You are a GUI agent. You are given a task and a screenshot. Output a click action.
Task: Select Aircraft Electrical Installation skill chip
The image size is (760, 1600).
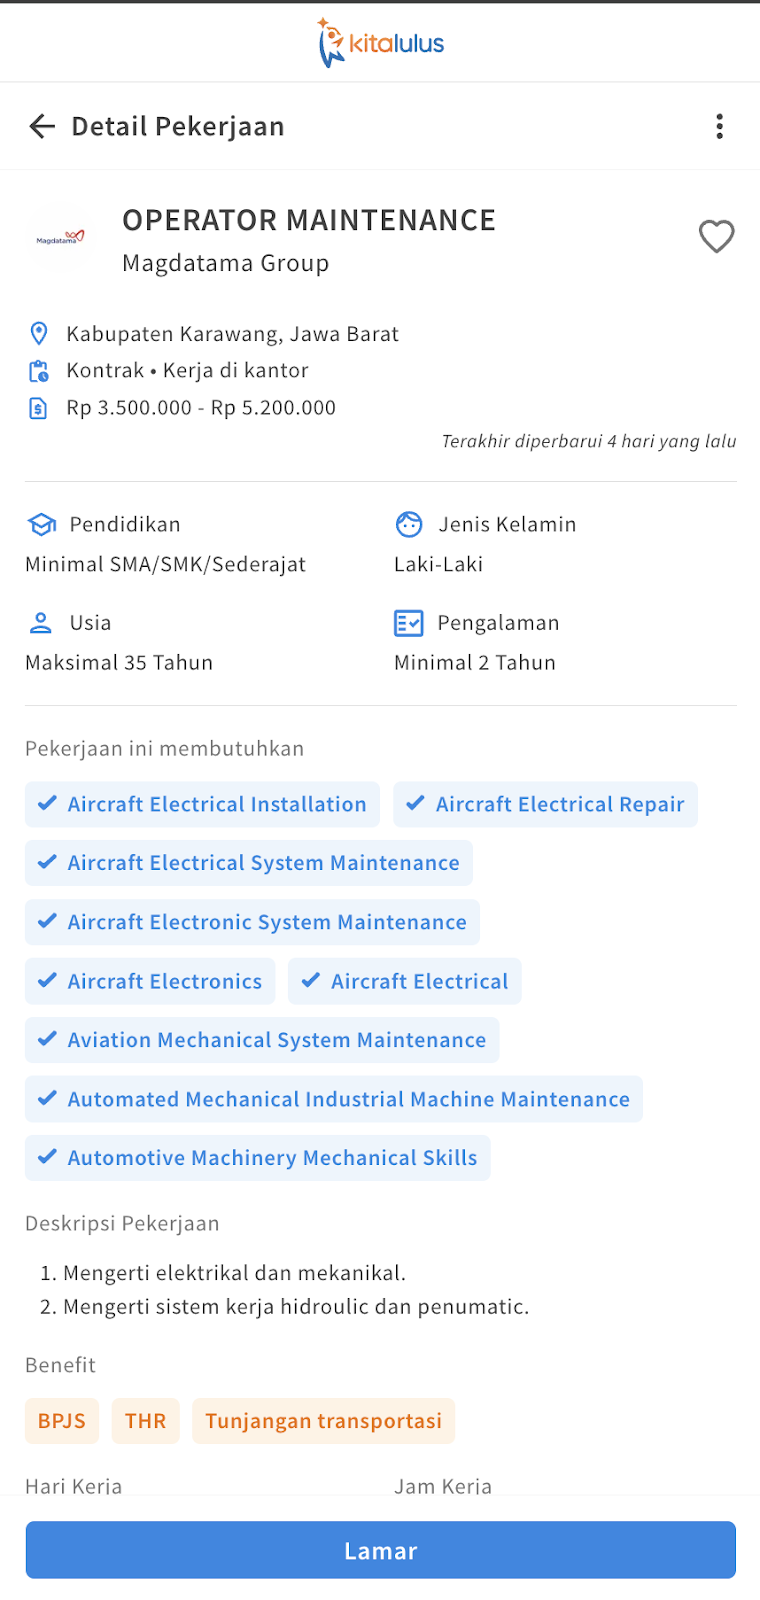(202, 804)
